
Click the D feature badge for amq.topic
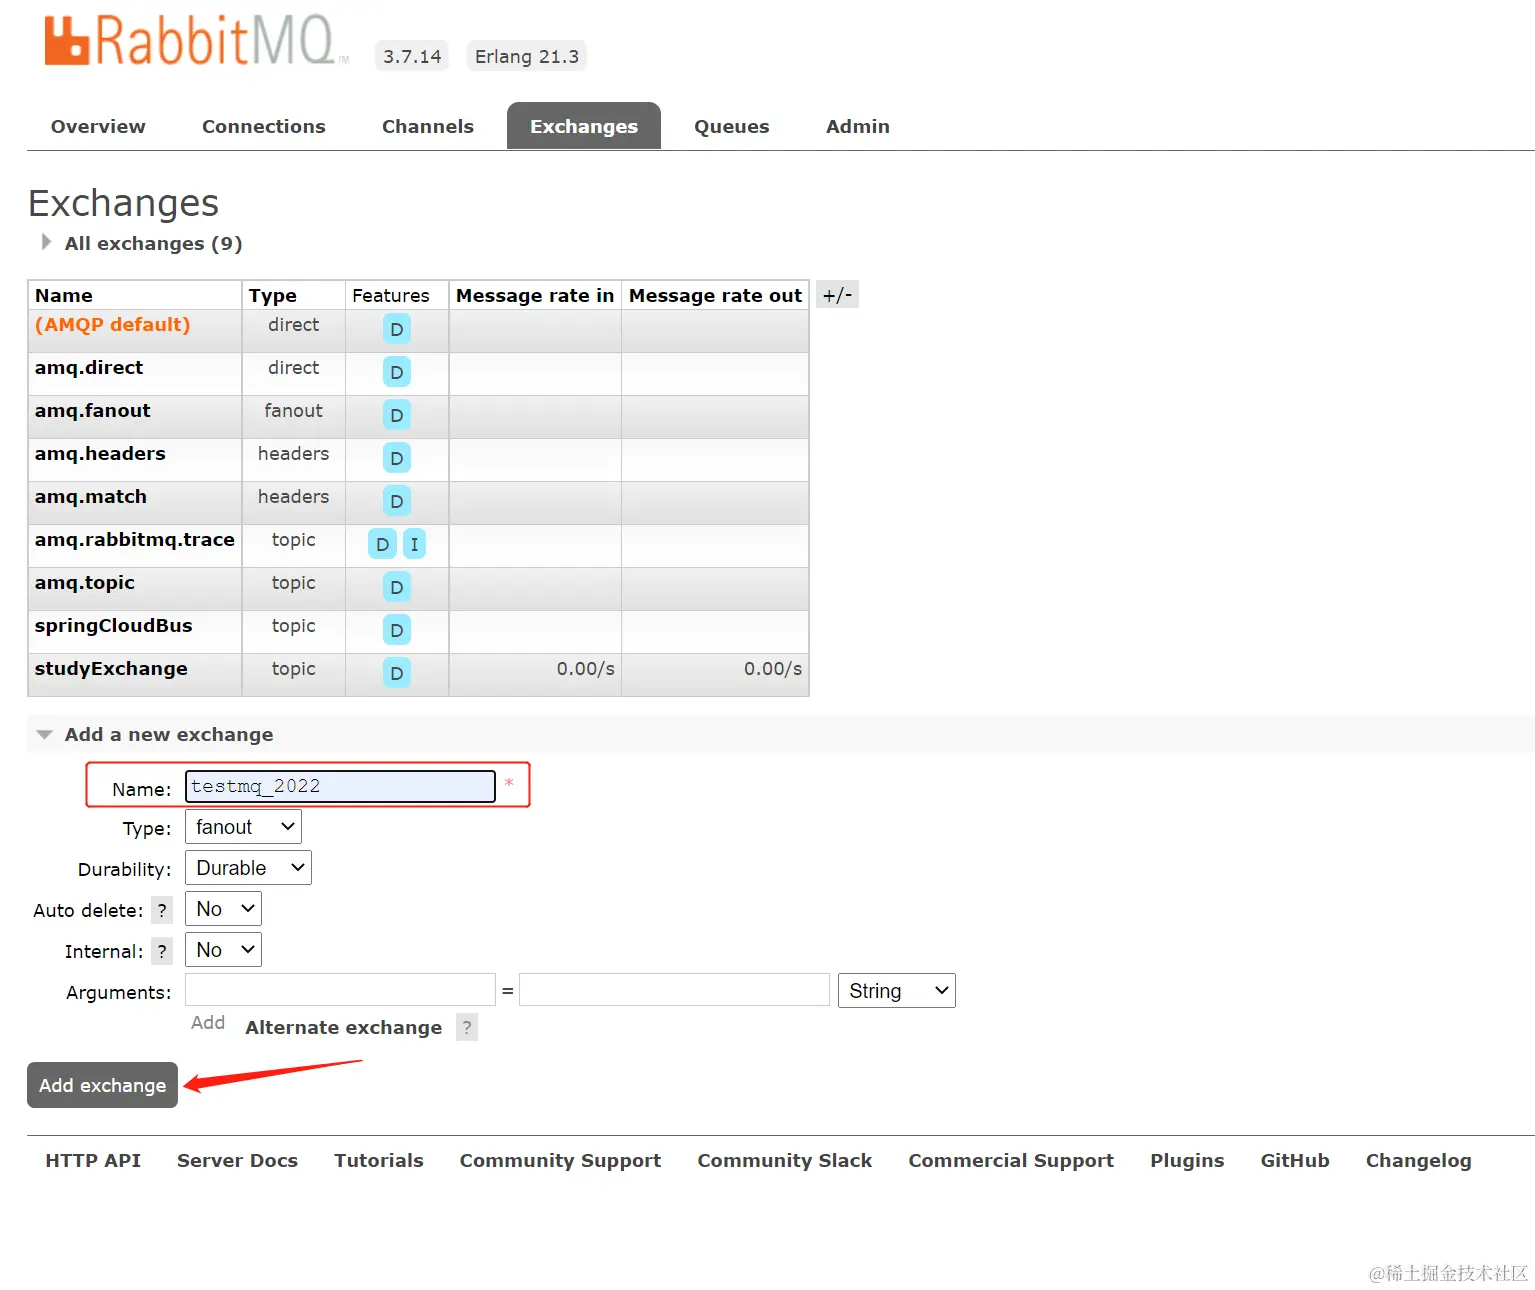[397, 587]
